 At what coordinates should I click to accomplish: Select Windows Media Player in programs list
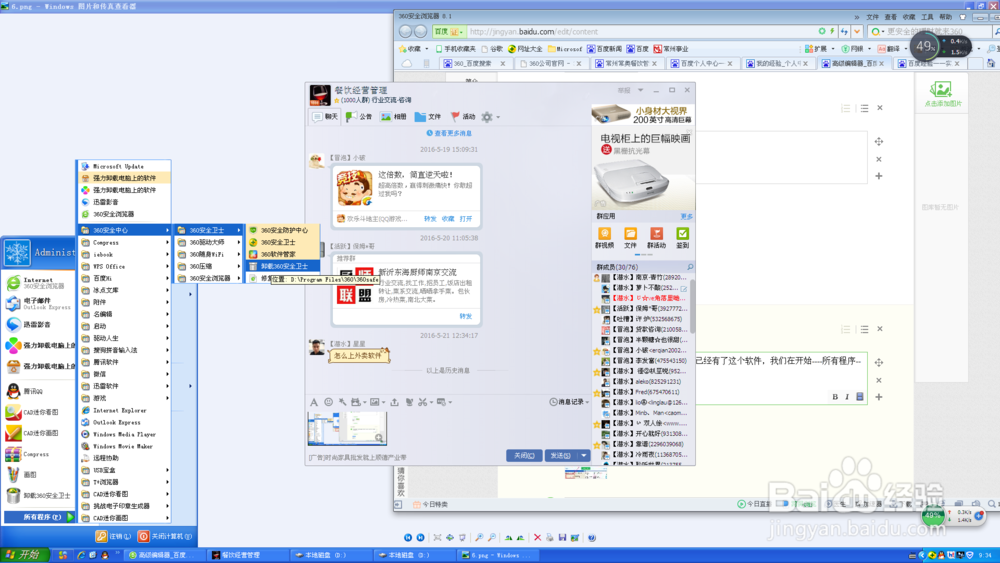coord(125,434)
